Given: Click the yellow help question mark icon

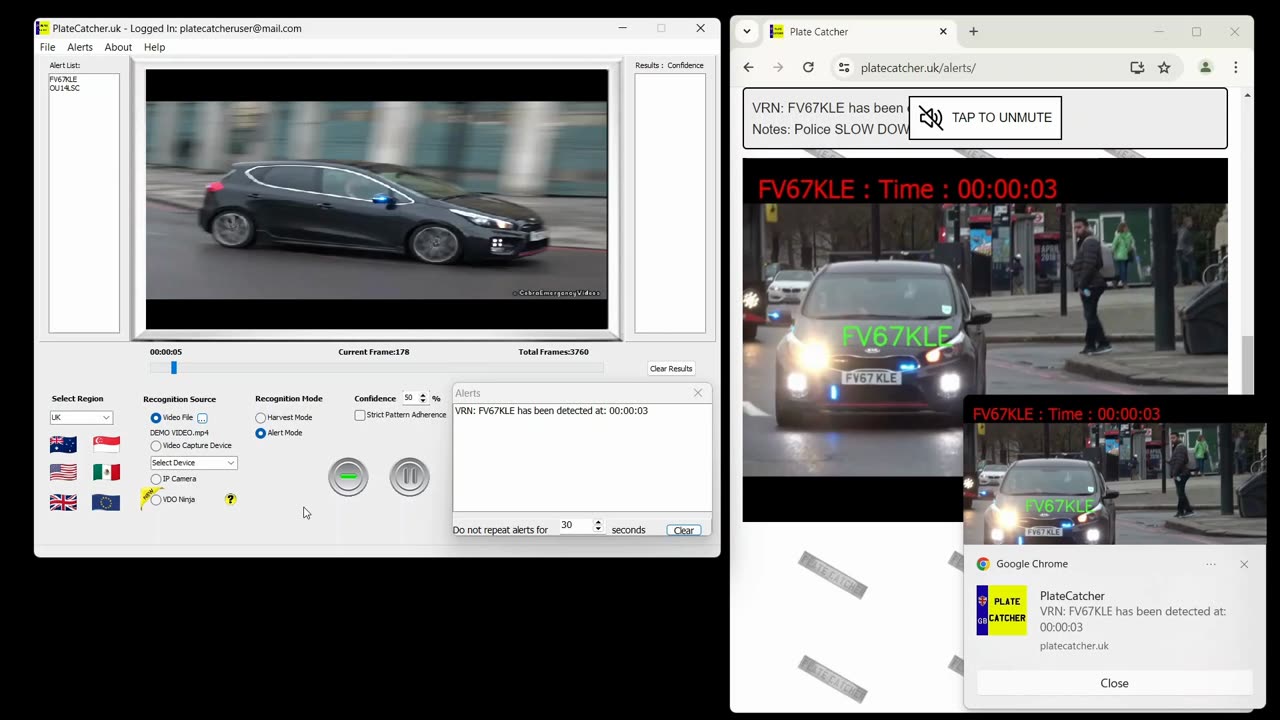Looking at the screenshot, I should pyautogui.click(x=230, y=499).
